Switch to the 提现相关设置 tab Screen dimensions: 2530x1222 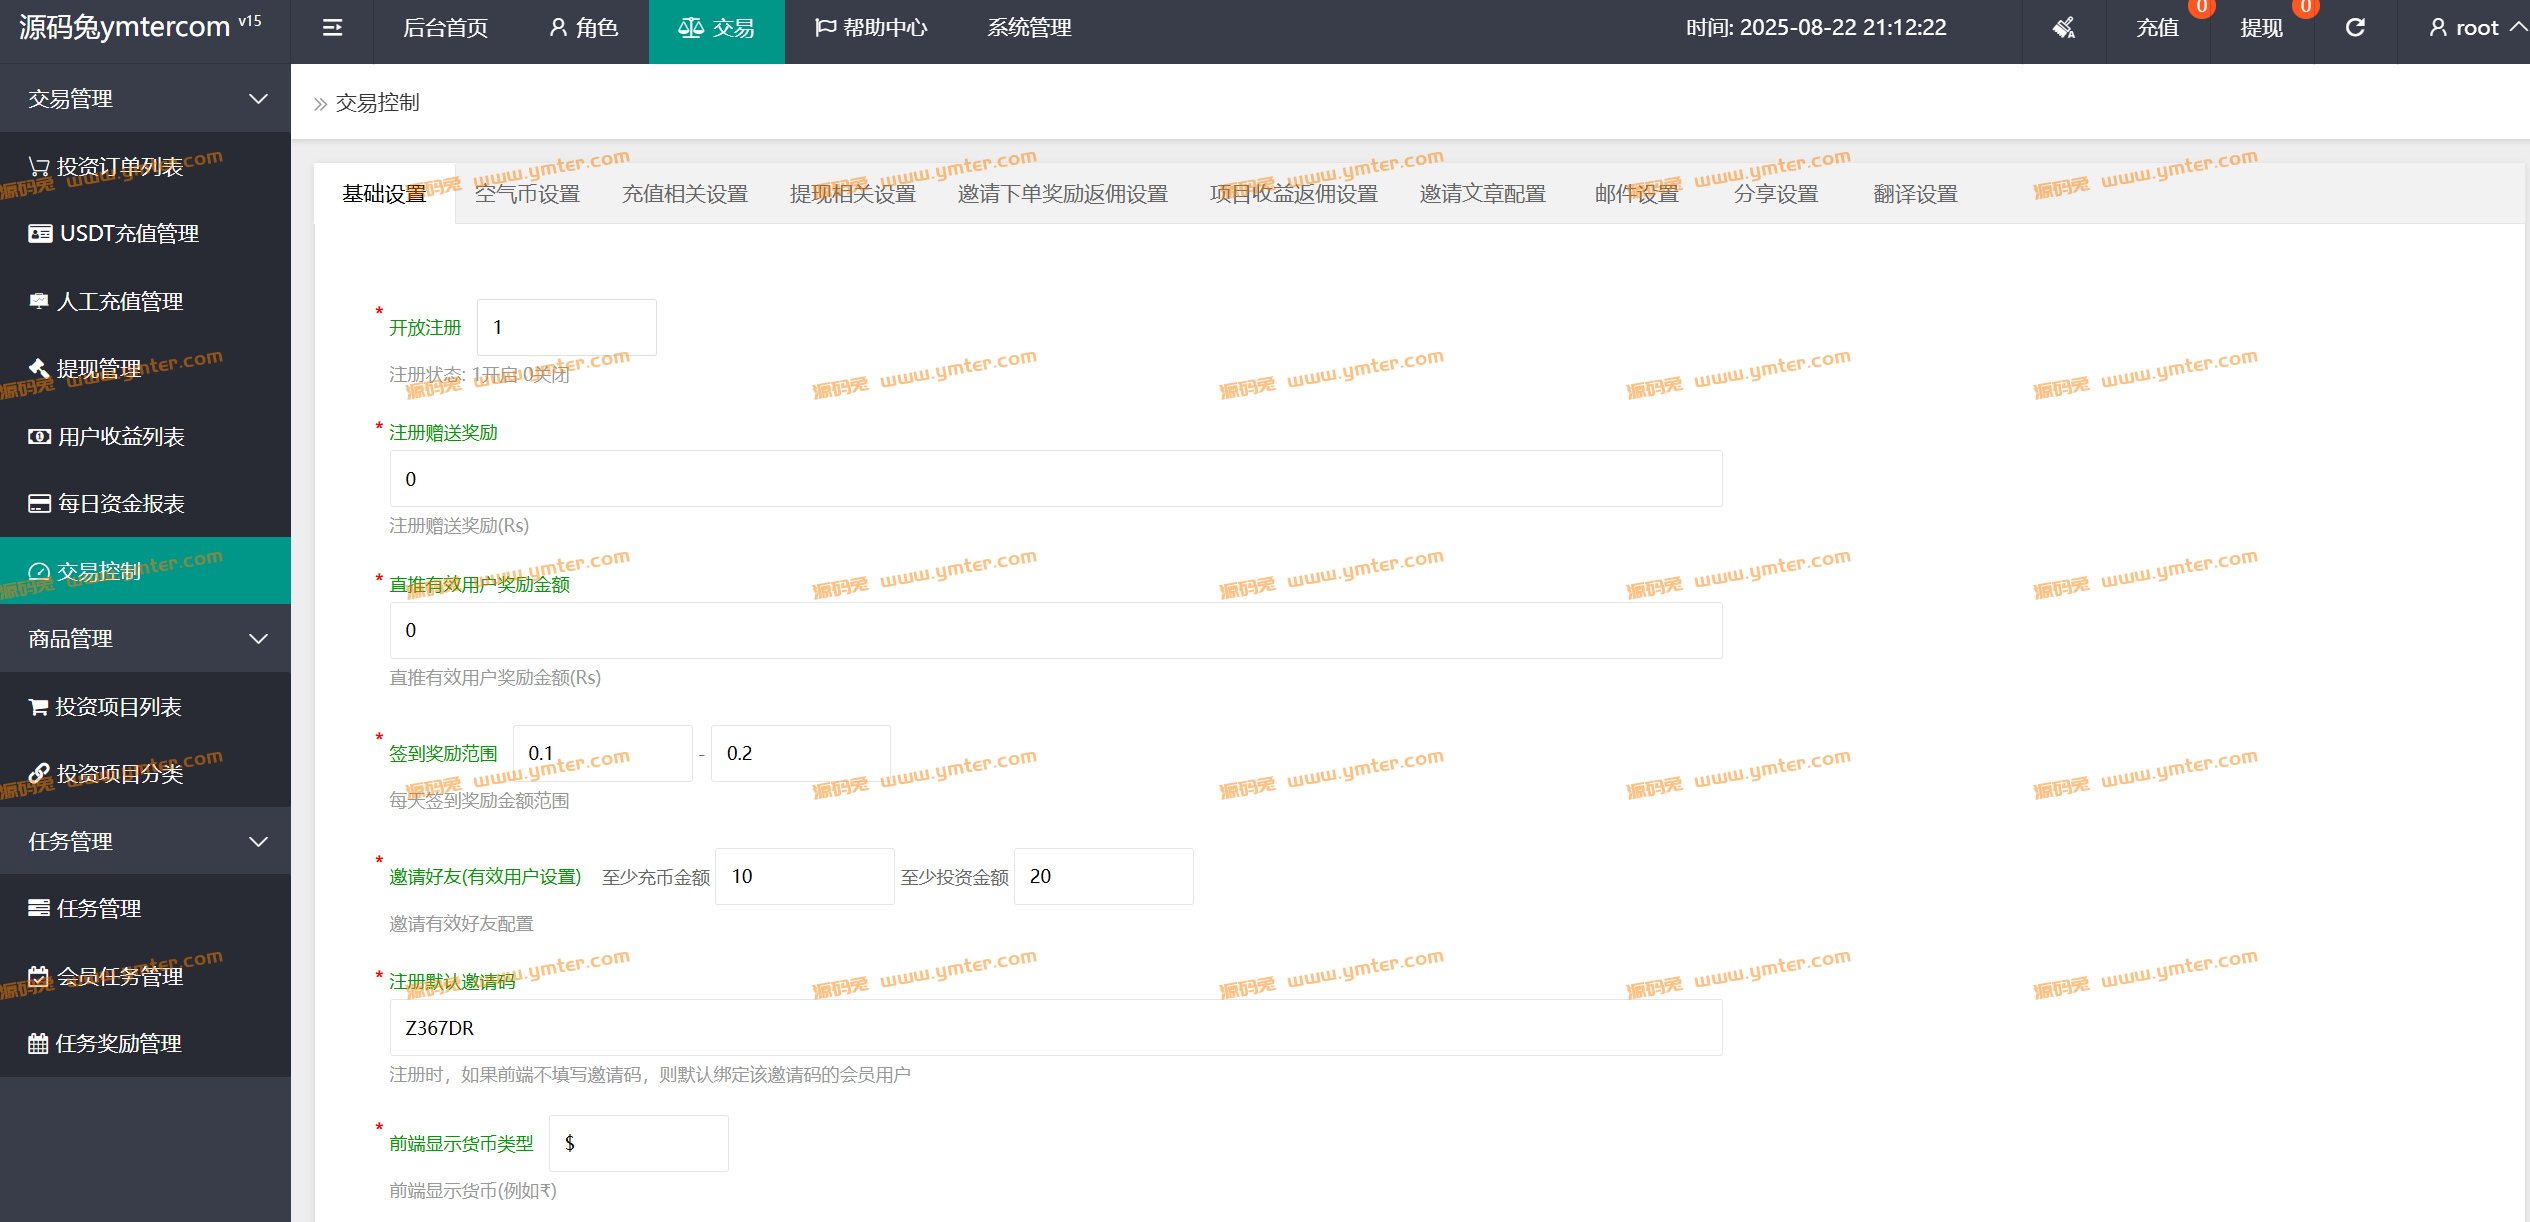tap(852, 194)
